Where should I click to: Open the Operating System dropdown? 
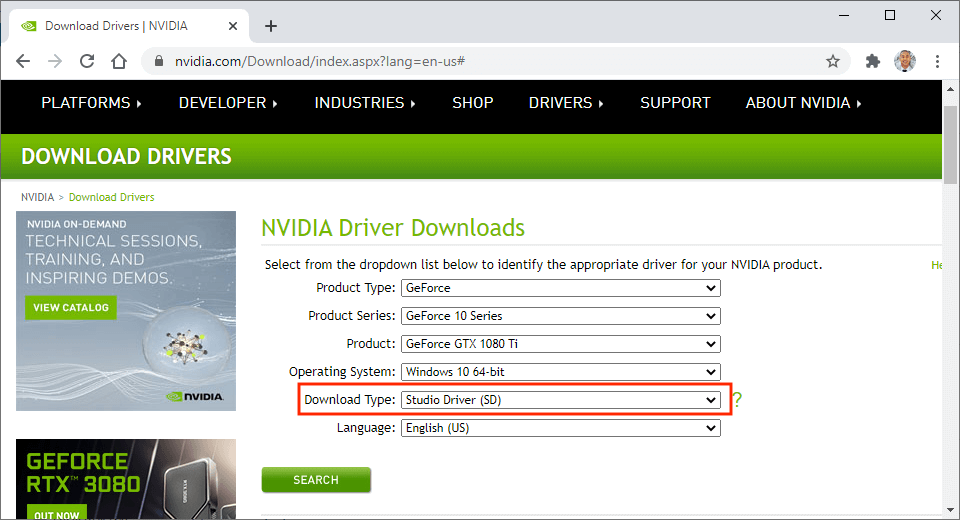point(561,372)
